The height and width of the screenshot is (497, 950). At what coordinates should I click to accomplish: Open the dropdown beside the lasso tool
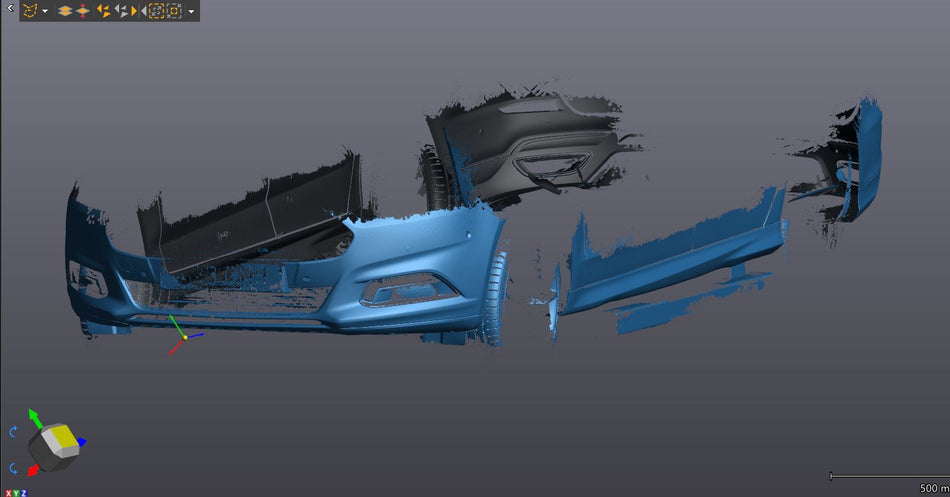click(x=45, y=11)
